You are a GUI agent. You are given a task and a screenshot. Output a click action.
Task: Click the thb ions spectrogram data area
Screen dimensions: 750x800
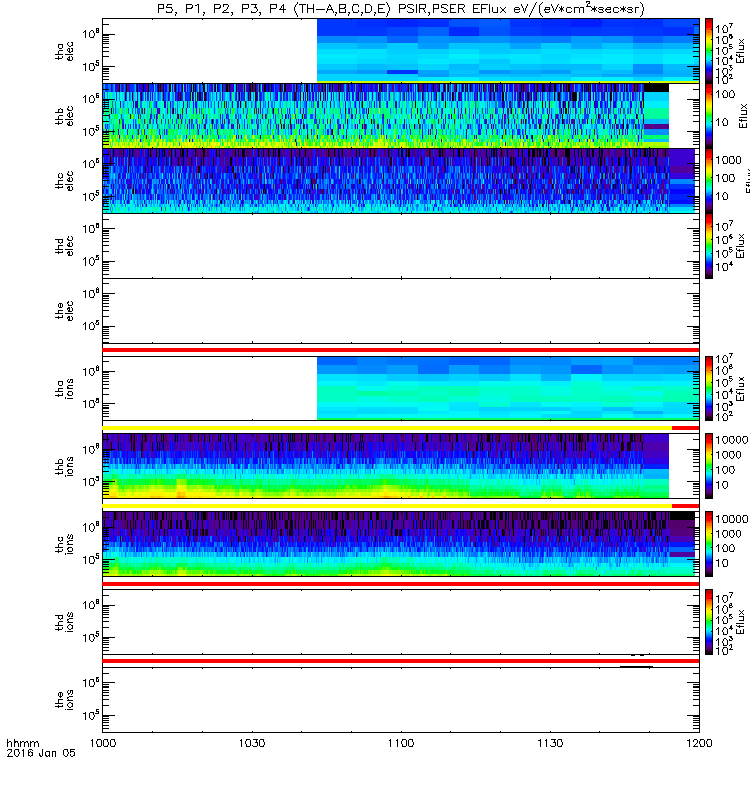point(386,466)
